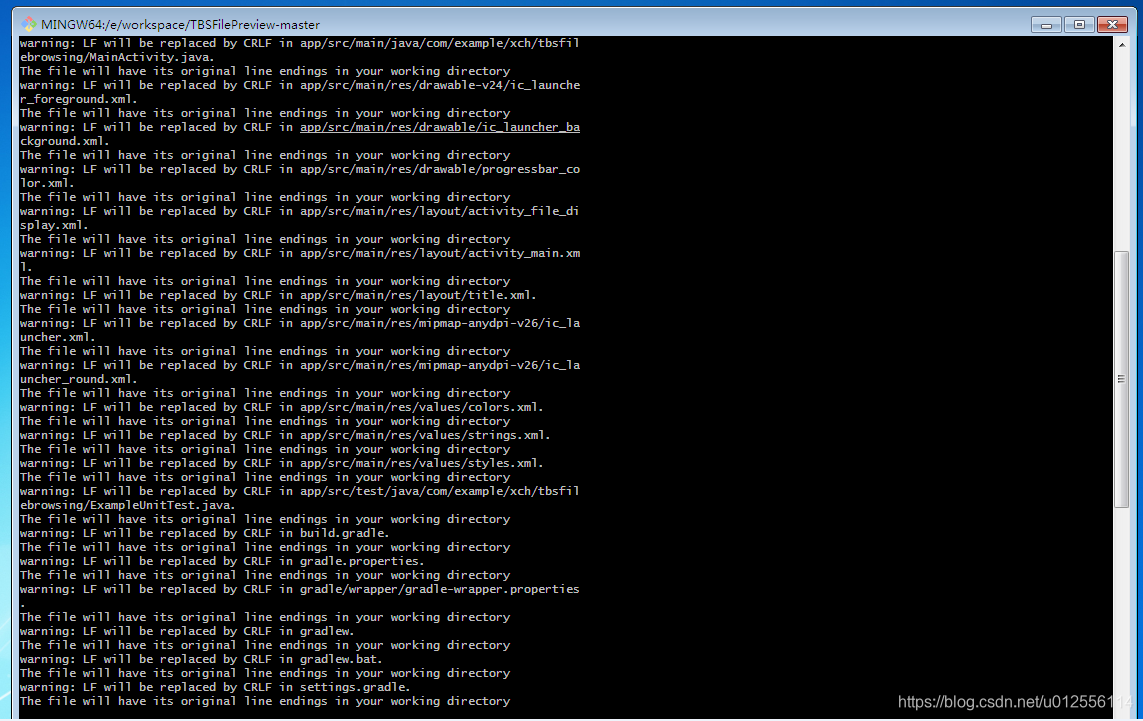Maximize the MINGW64 terminal window

(x=1078, y=24)
